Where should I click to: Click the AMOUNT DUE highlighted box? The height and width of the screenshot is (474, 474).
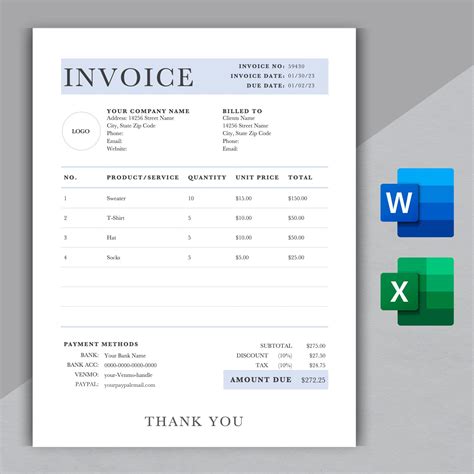click(276, 380)
